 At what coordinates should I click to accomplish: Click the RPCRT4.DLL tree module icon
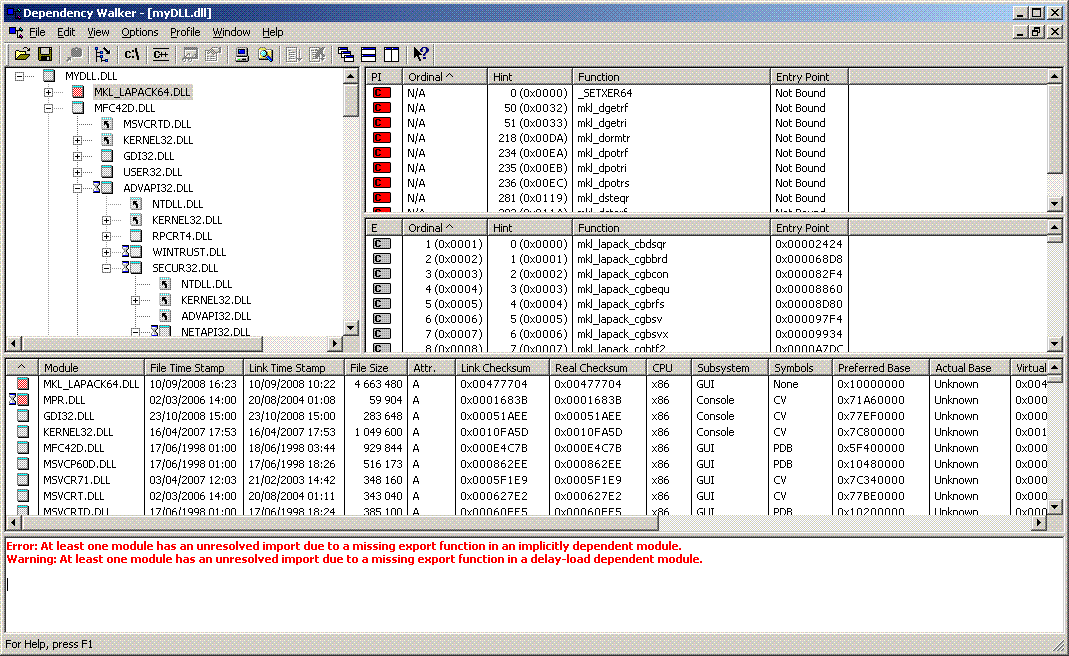coord(136,236)
